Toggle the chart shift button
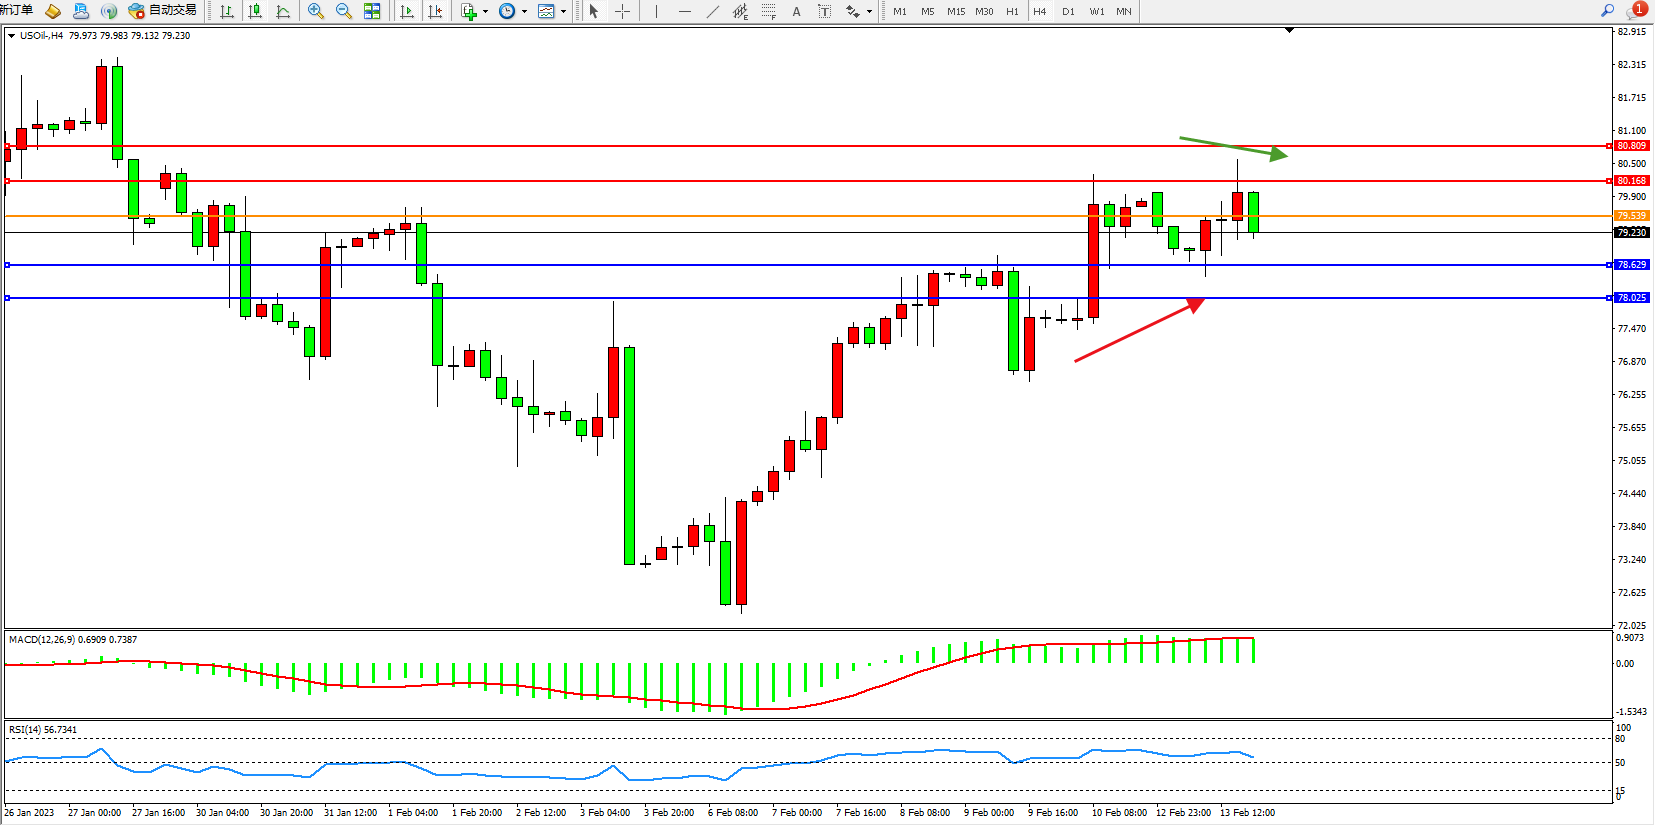 [x=435, y=11]
